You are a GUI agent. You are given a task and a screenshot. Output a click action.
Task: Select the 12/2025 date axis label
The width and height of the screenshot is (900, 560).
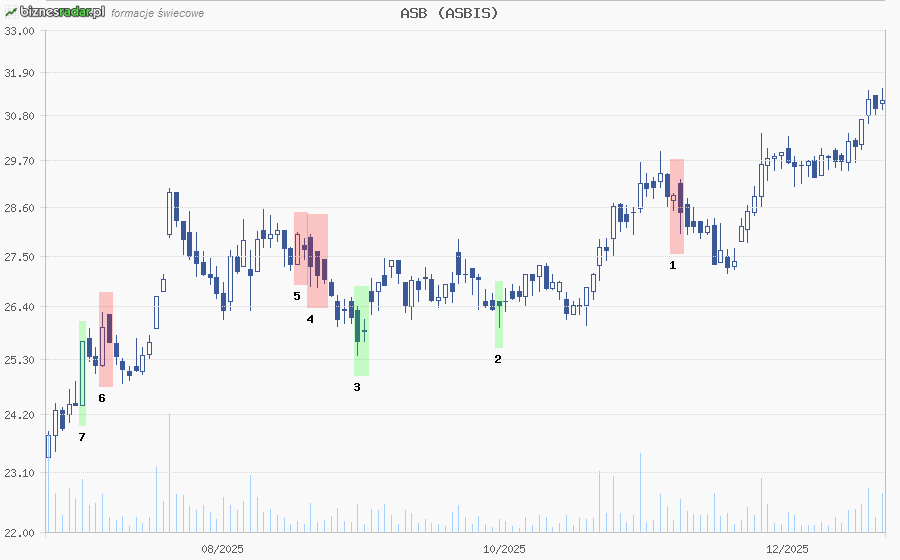[x=786, y=548]
